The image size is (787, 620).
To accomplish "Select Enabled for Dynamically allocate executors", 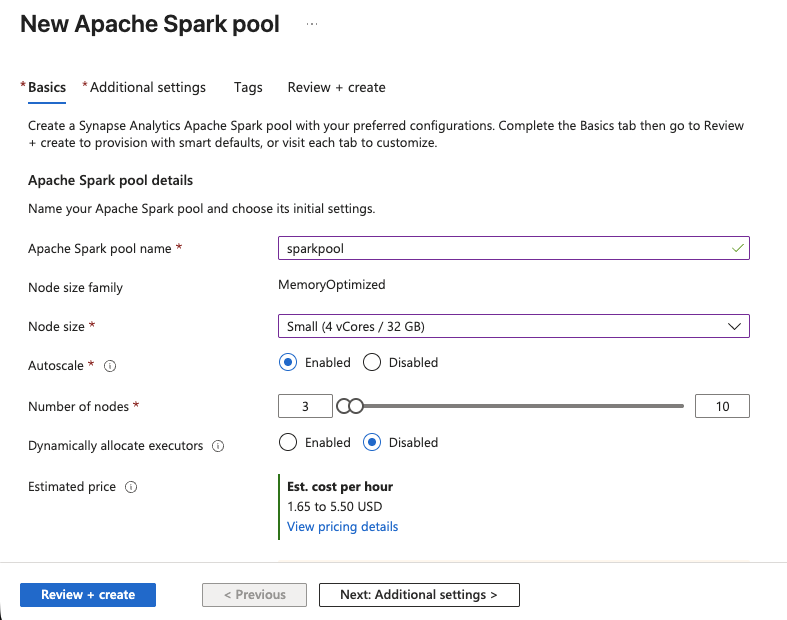I will click(x=288, y=442).
